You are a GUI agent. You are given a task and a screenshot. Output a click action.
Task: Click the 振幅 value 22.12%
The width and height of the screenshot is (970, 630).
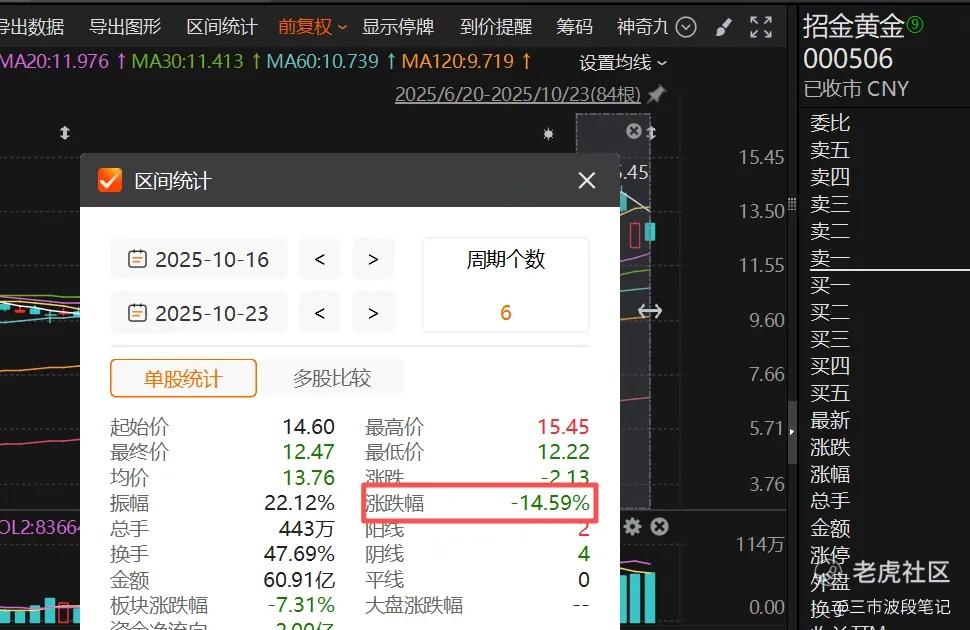(299, 503)
